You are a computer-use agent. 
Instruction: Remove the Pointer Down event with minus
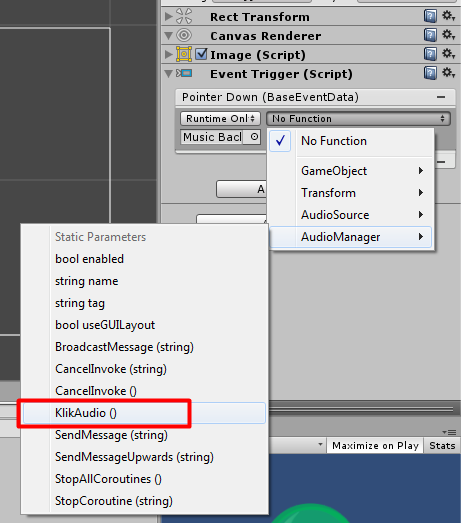point(441,97)
